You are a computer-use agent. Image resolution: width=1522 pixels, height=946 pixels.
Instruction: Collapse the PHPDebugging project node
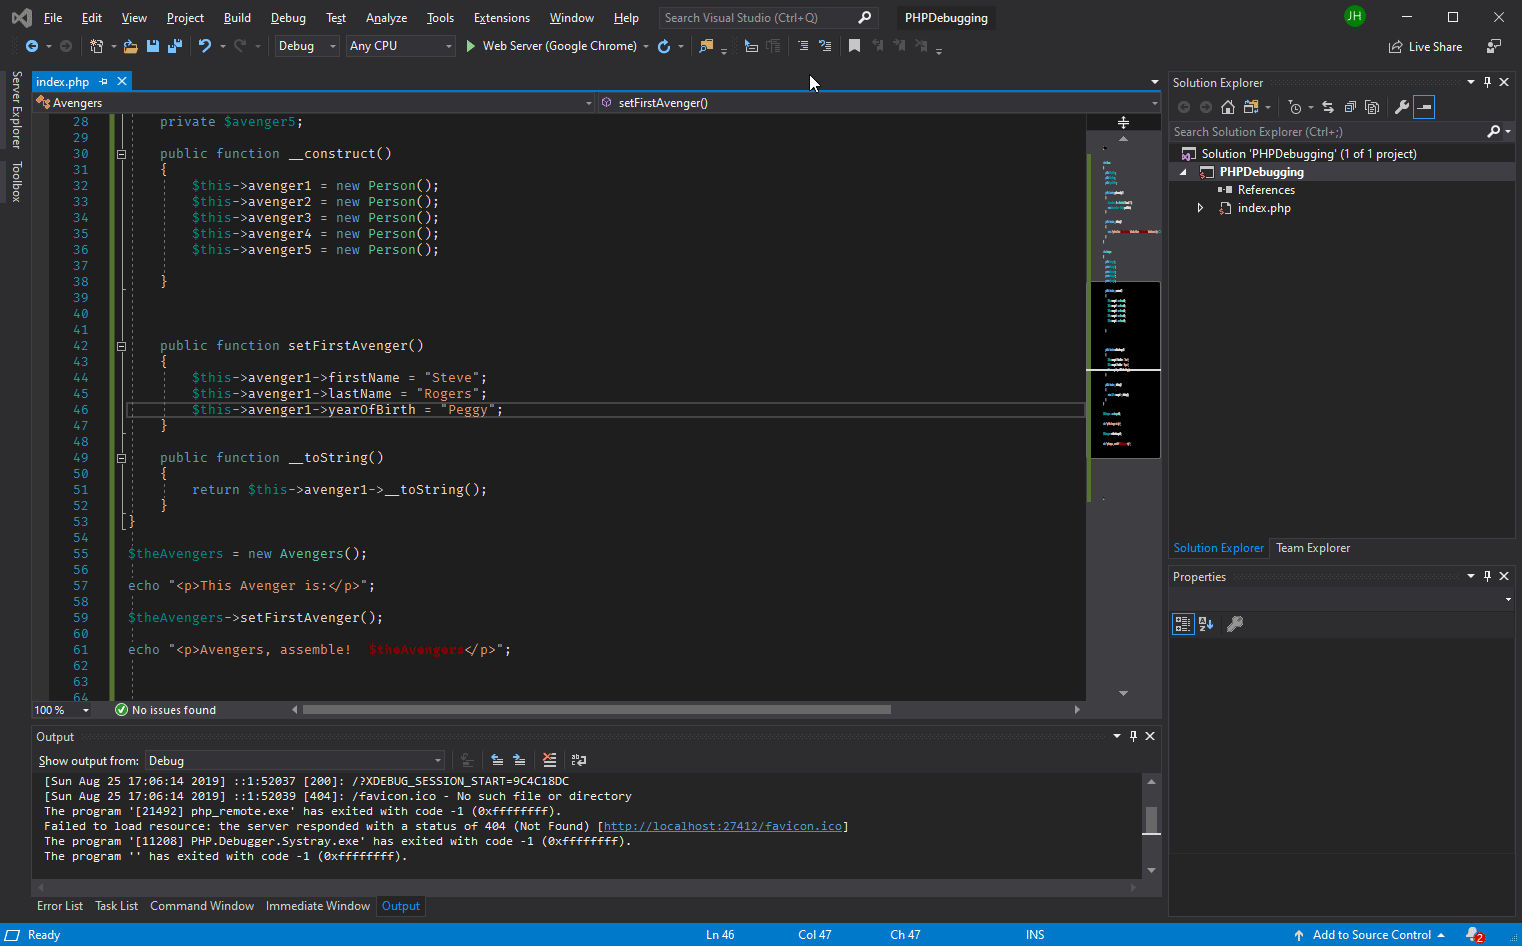pos(1183,172)
